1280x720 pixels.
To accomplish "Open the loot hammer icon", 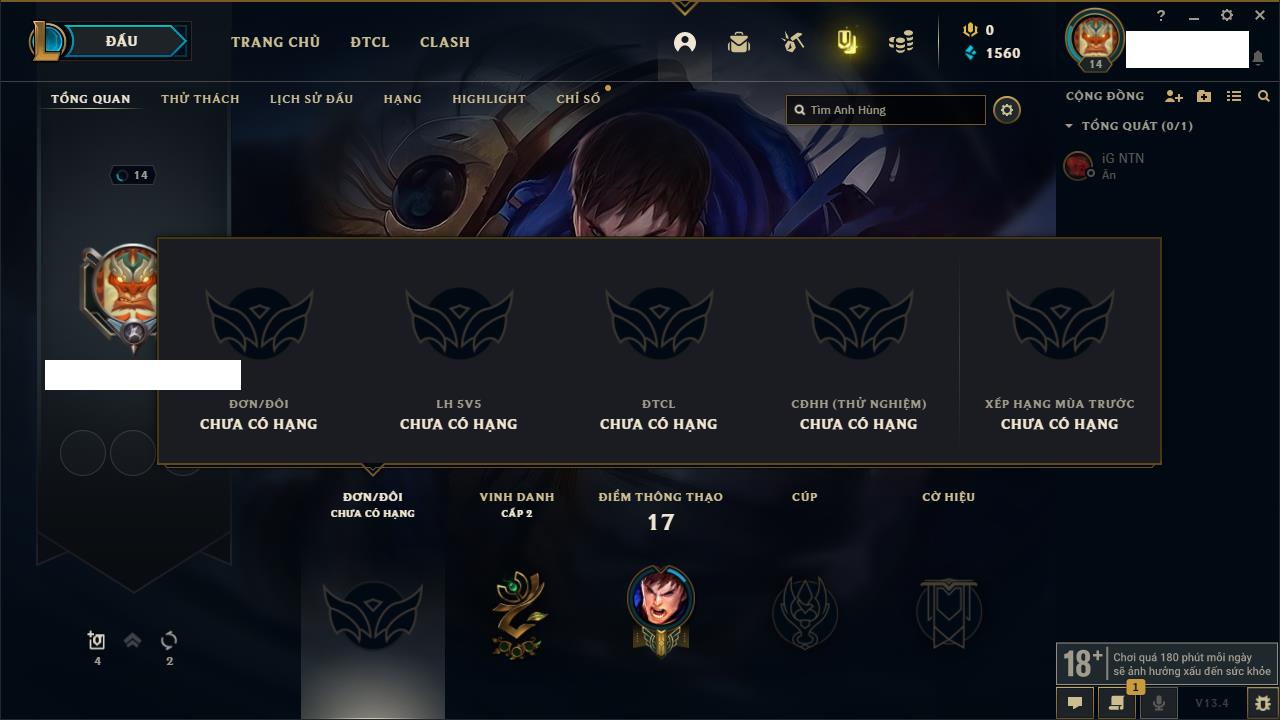I will coord(793,42).
